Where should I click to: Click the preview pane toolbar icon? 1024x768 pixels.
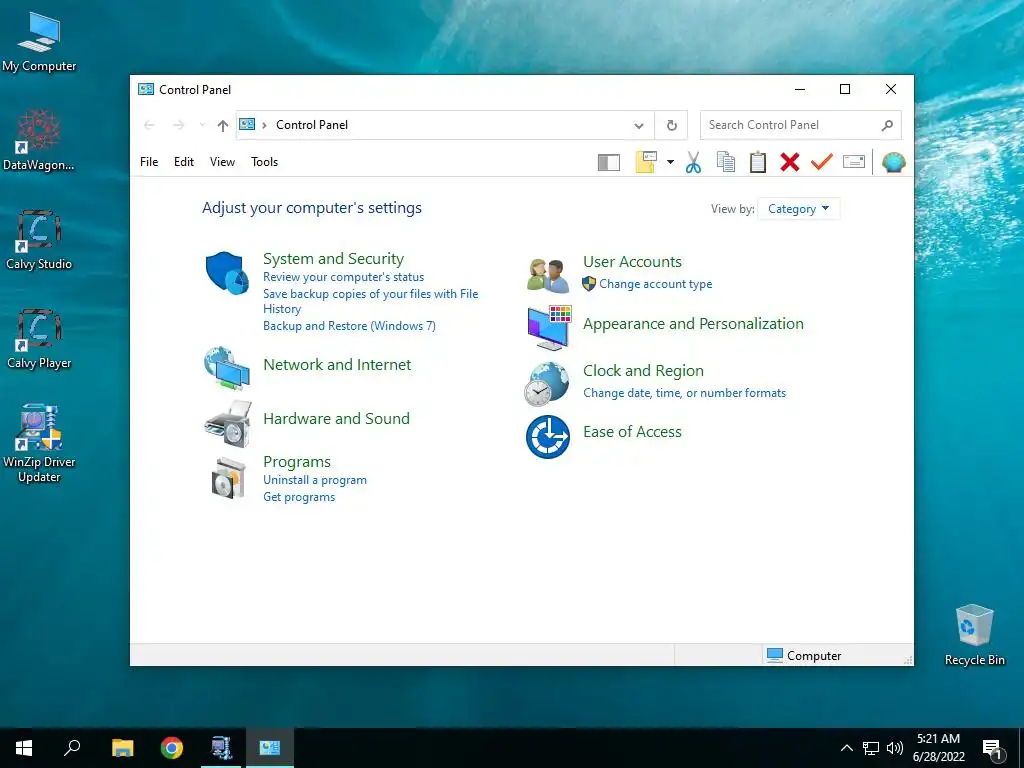tap(609, 162)
